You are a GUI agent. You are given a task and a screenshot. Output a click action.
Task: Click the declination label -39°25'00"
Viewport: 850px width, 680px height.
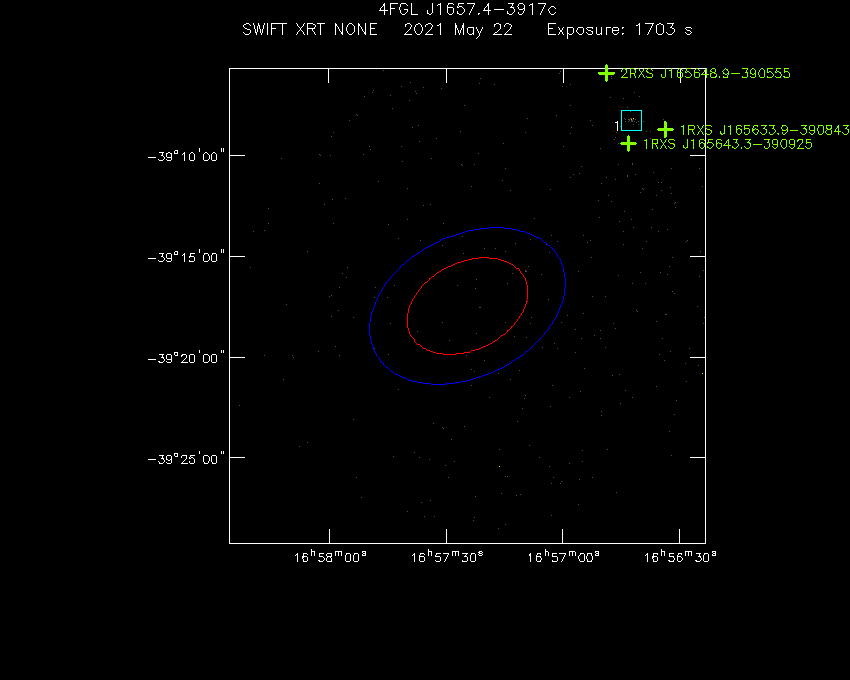tap(186, 459)
